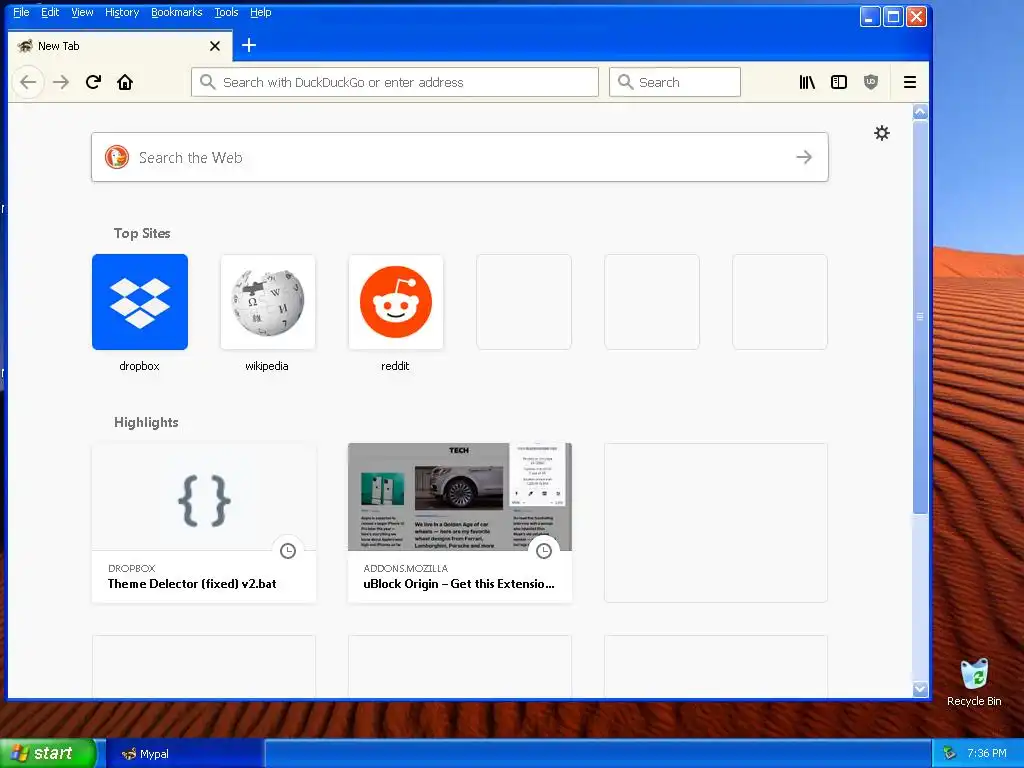Viewport: 1024px width, 768px height.
Task: Open the home page icon
Action: pyautogui.click(x=125, y=82)
